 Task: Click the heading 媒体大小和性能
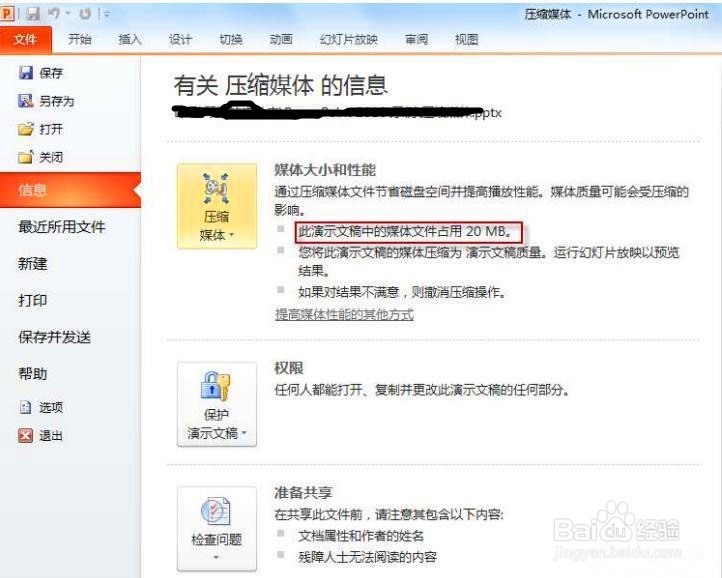pos(325,170)
